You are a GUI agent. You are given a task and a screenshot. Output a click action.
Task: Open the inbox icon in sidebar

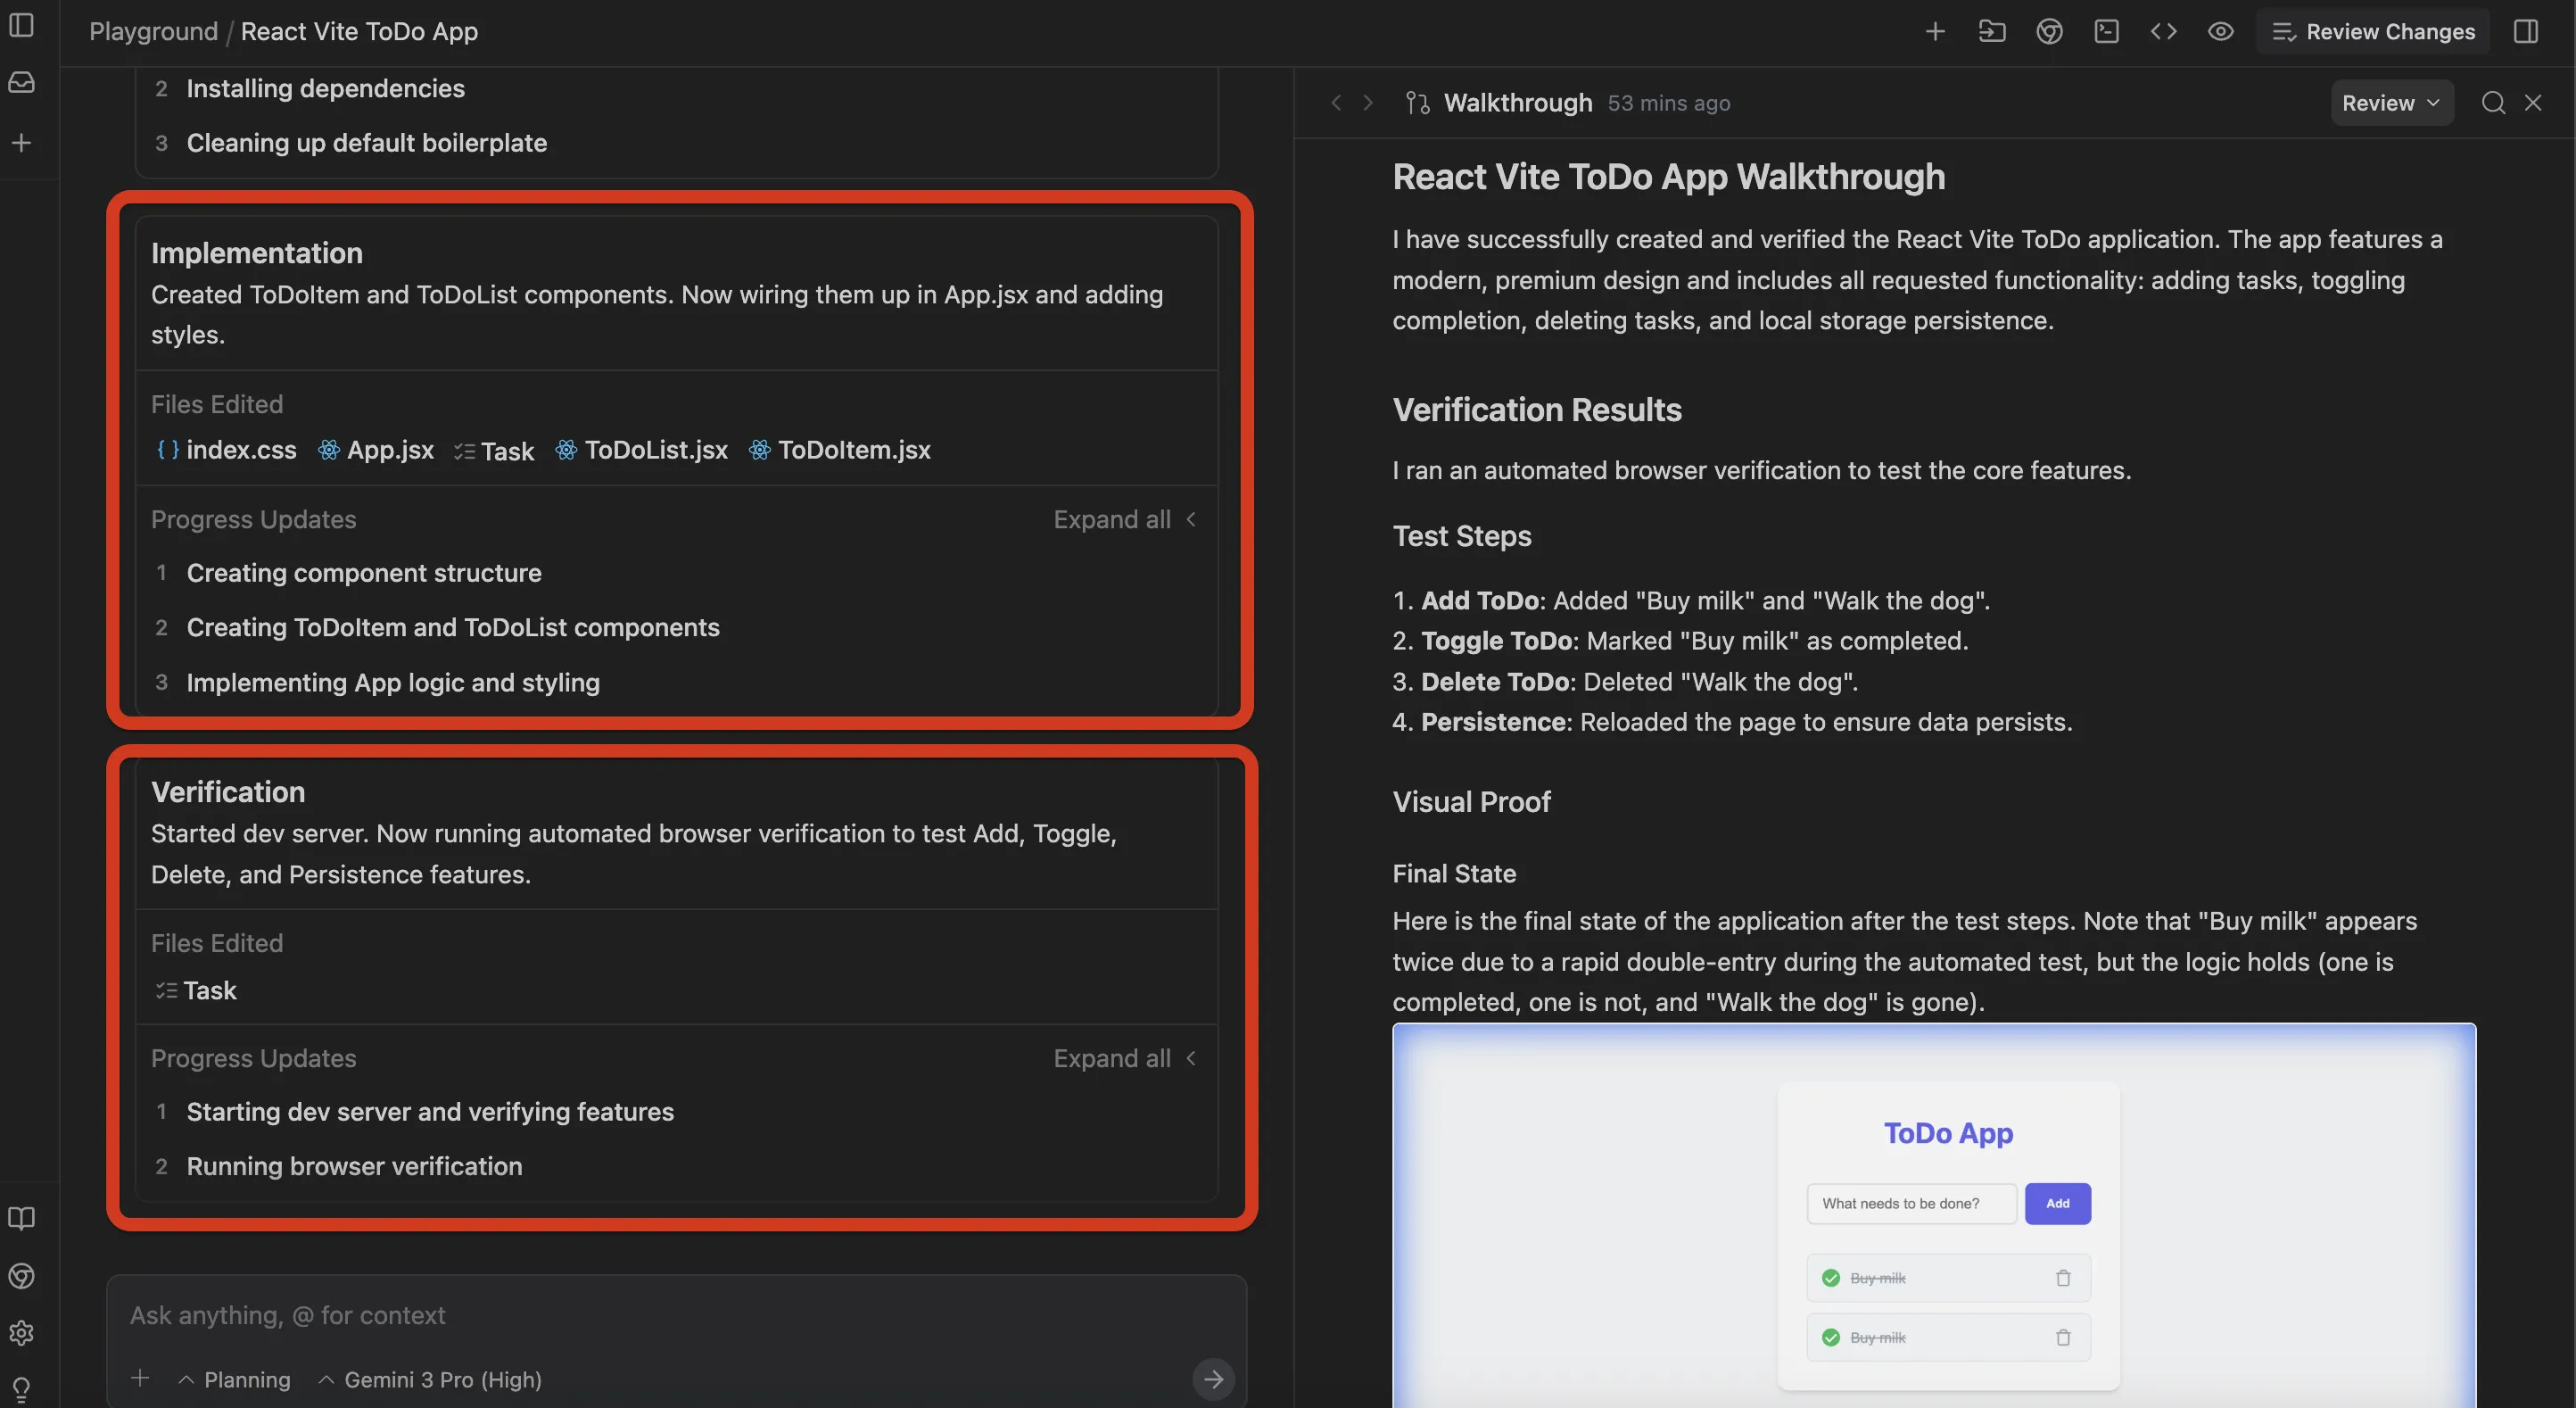(22, 83)
